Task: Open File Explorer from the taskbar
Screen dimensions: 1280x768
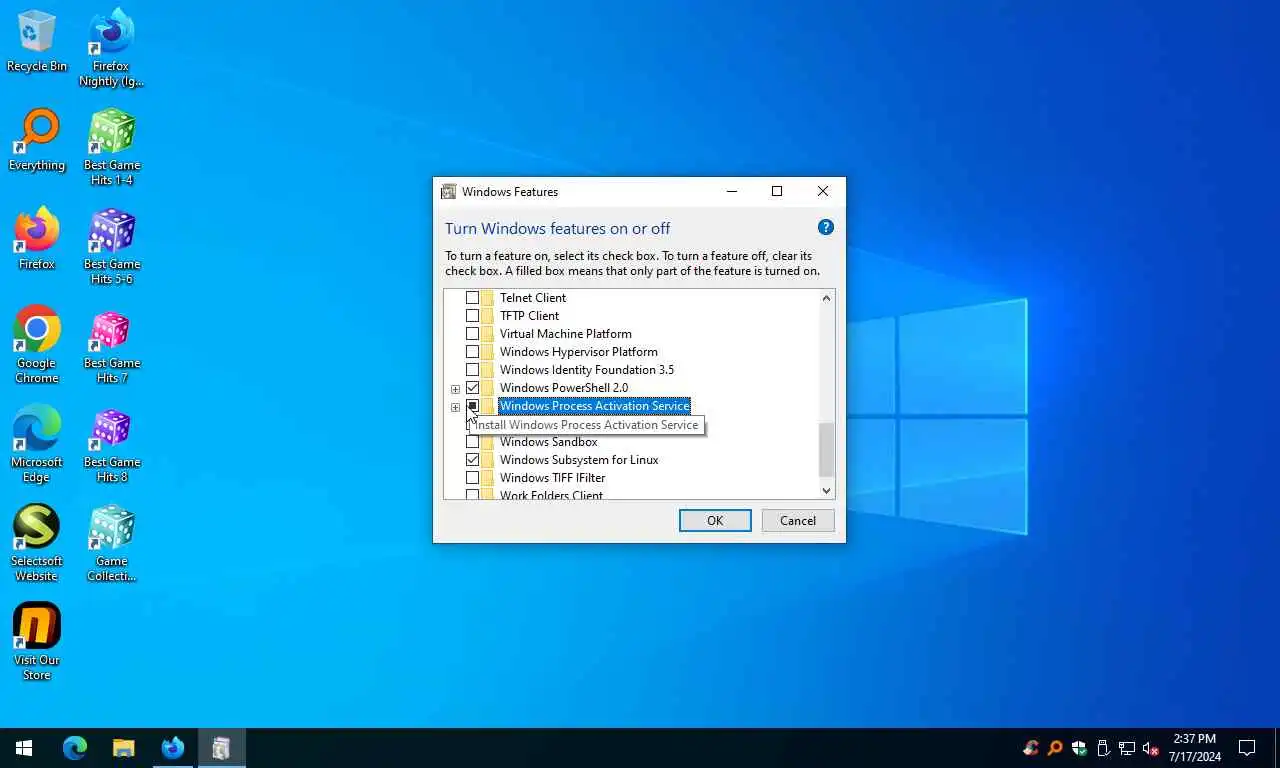Action: coord(124,748)
